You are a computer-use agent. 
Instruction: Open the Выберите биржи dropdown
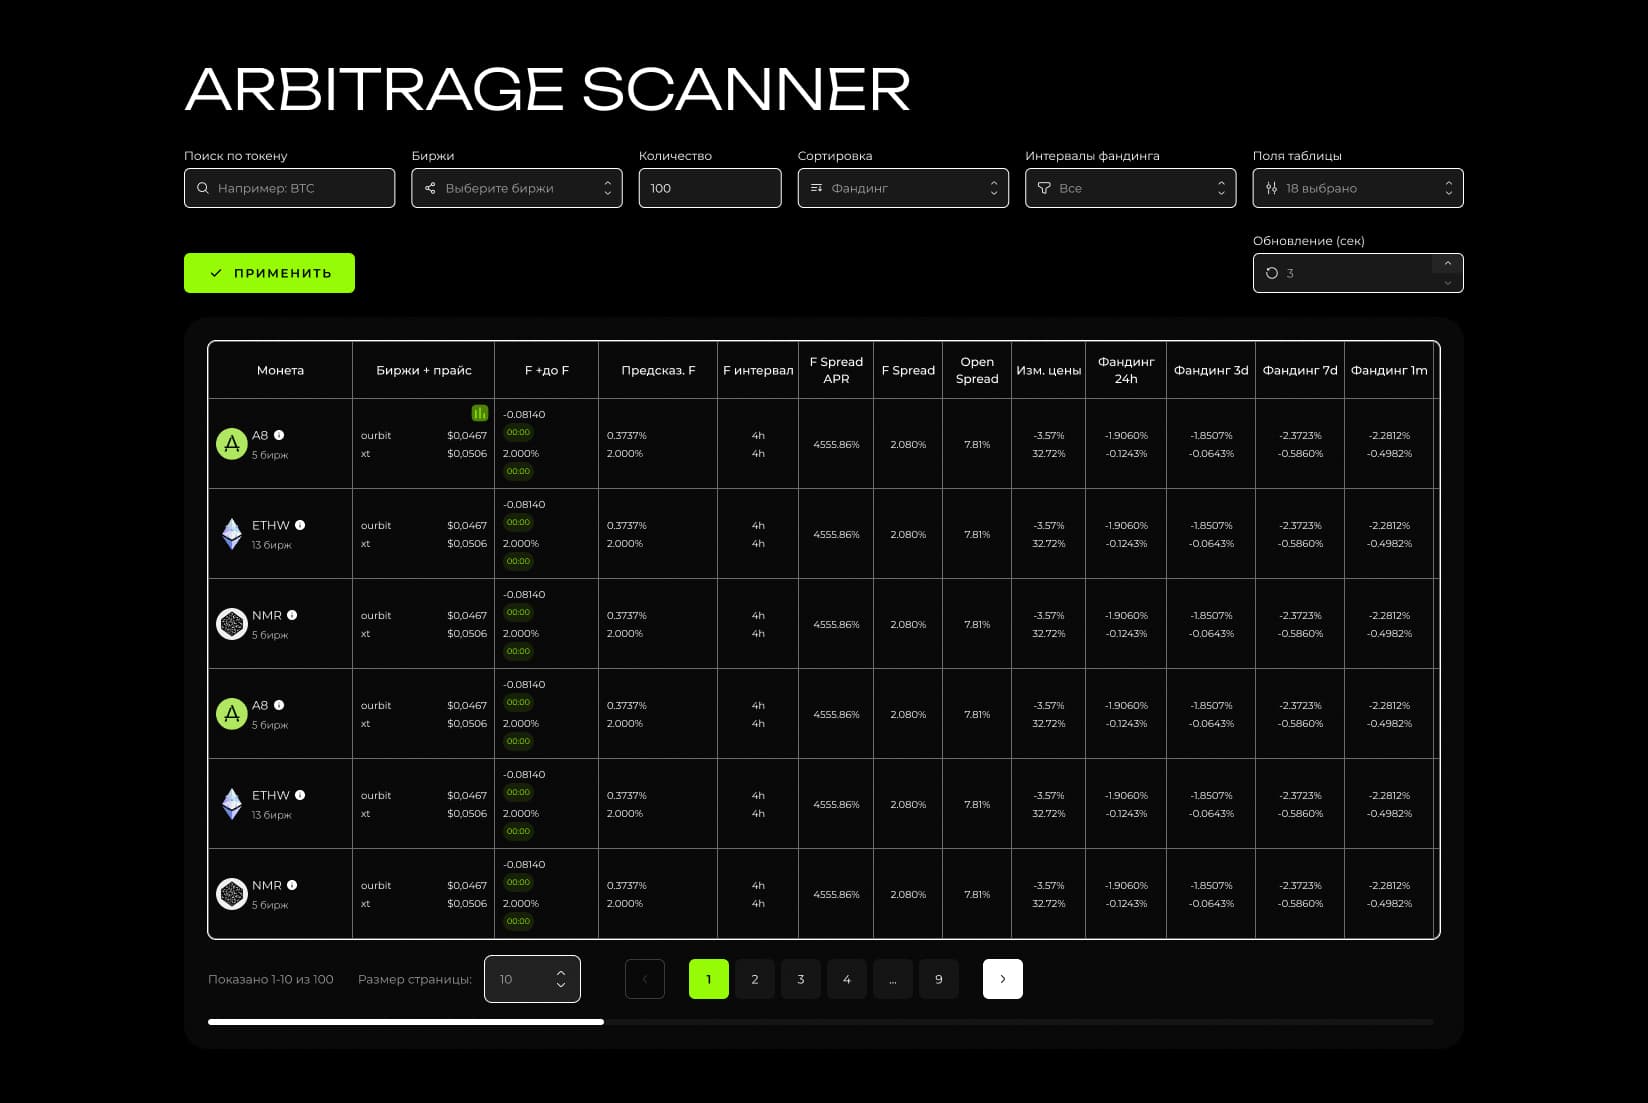pyautogui.click(x=516, y=188)
